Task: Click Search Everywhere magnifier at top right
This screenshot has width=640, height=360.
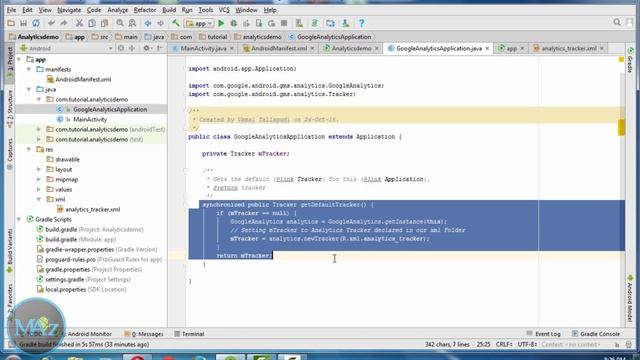Action: pos(617,22)
